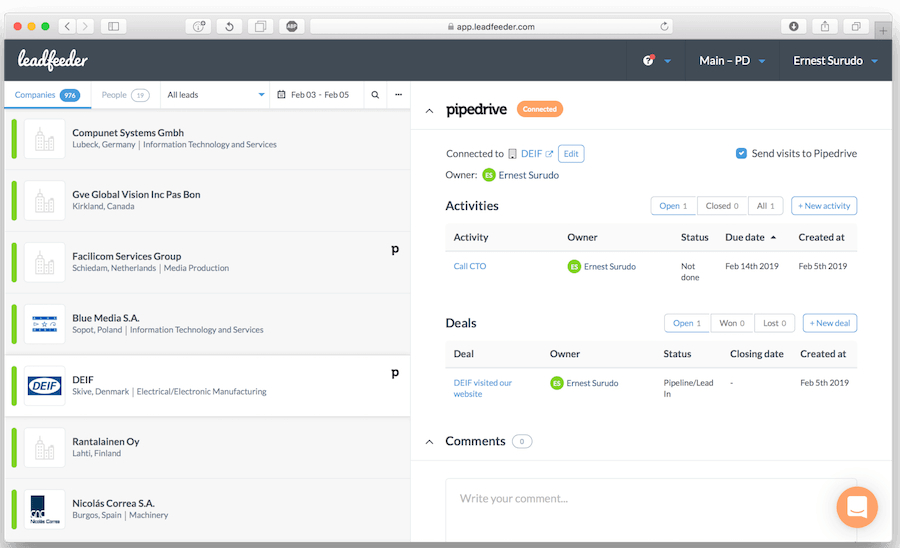Select the Rantalainen Oy lead row
This screenshot has width=900, height=548.
tap(208, 448)
